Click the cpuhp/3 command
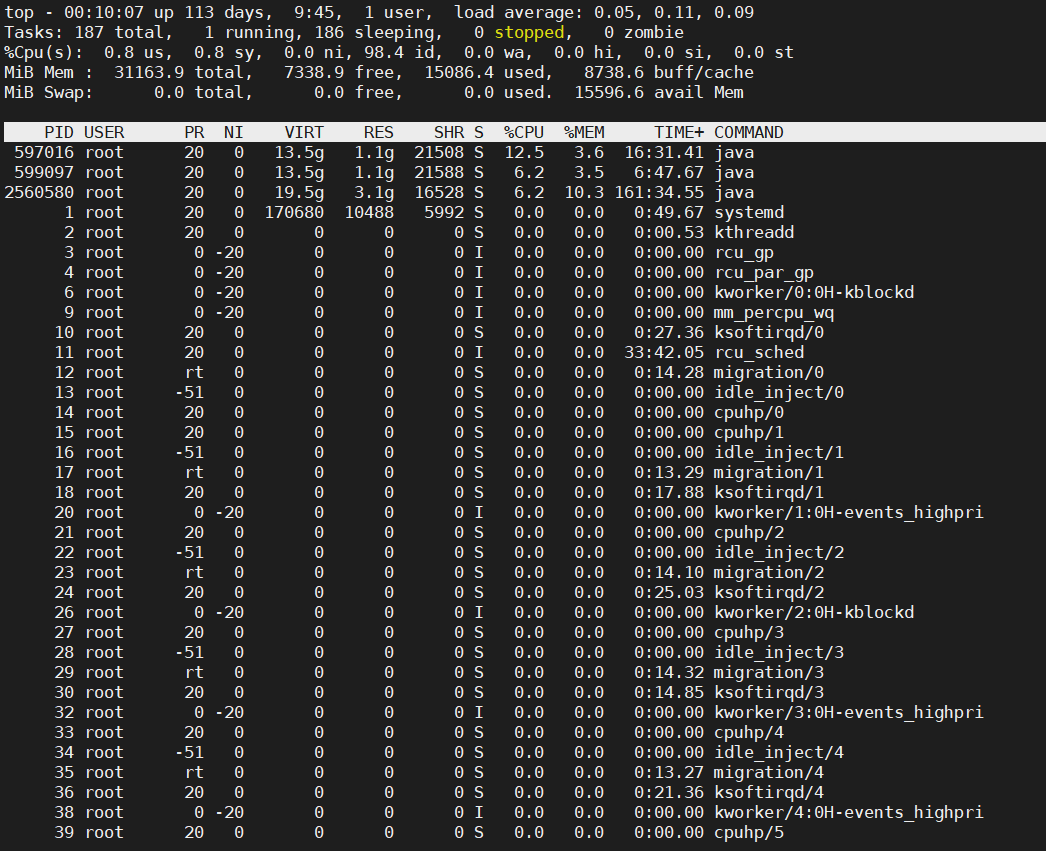This screenshot has width=1046, height=851. 749,633
